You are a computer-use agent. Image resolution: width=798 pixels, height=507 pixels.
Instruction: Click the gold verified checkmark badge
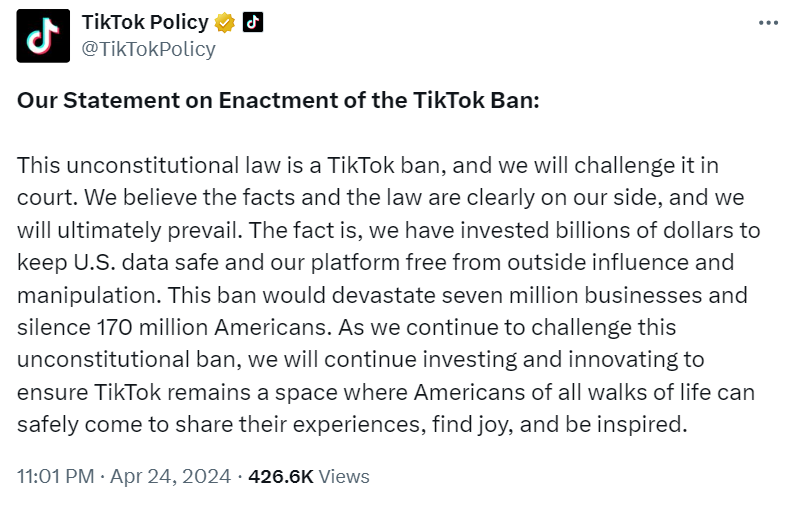click(225, 23)
